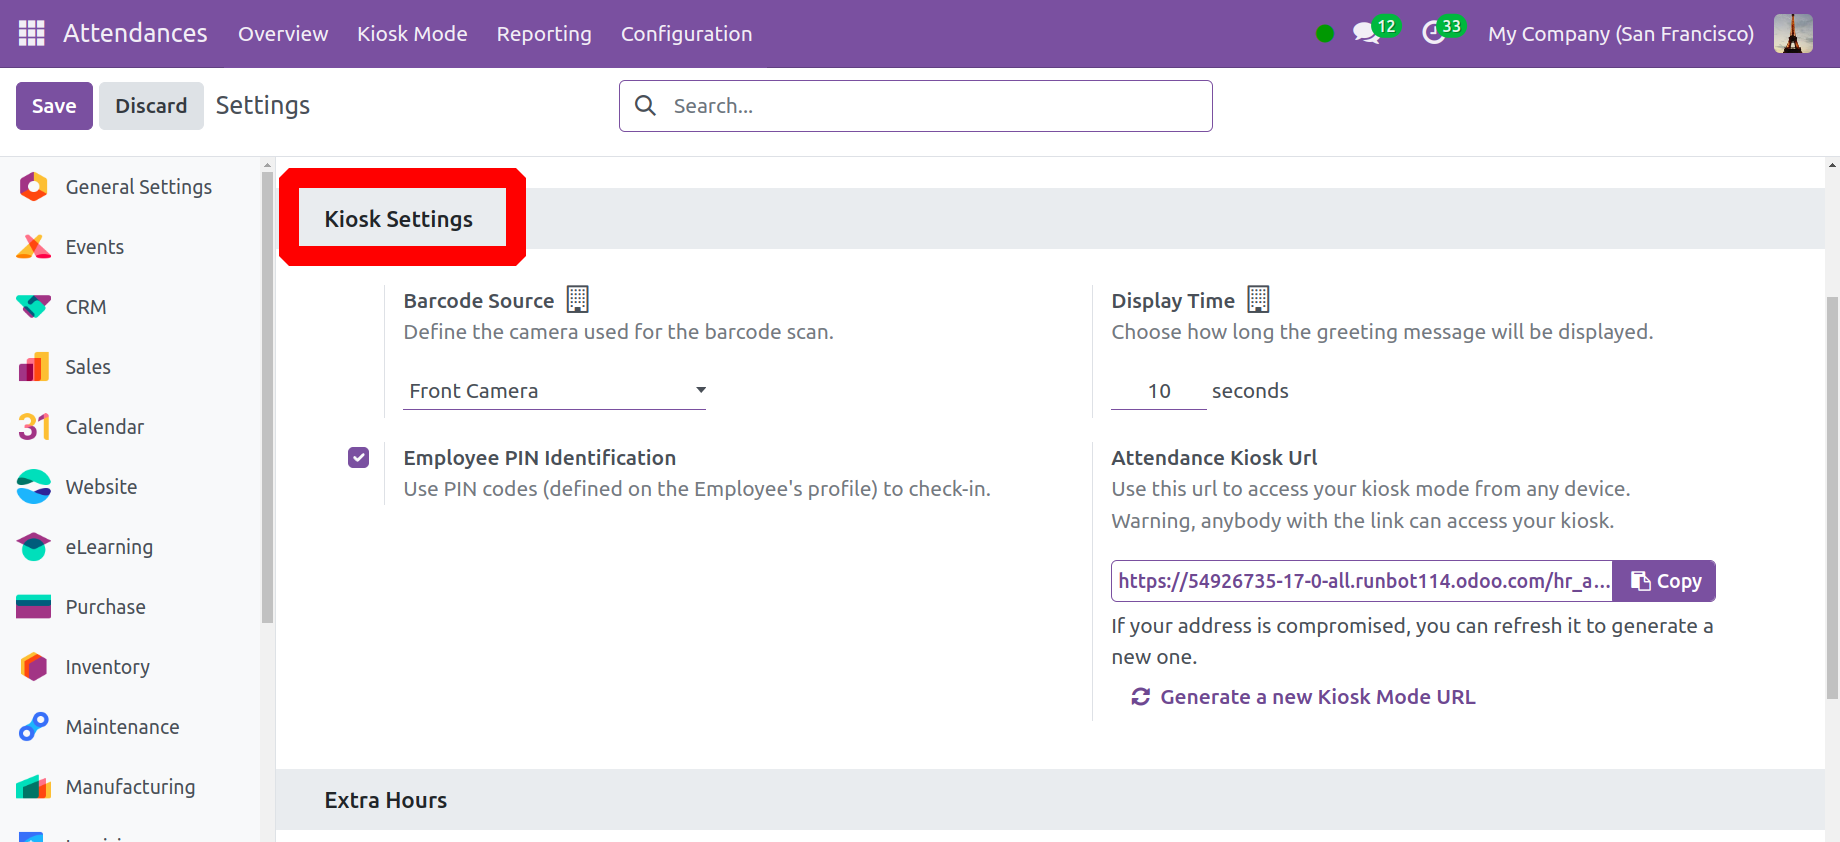Open the Reporting menu

click(544, 33)
